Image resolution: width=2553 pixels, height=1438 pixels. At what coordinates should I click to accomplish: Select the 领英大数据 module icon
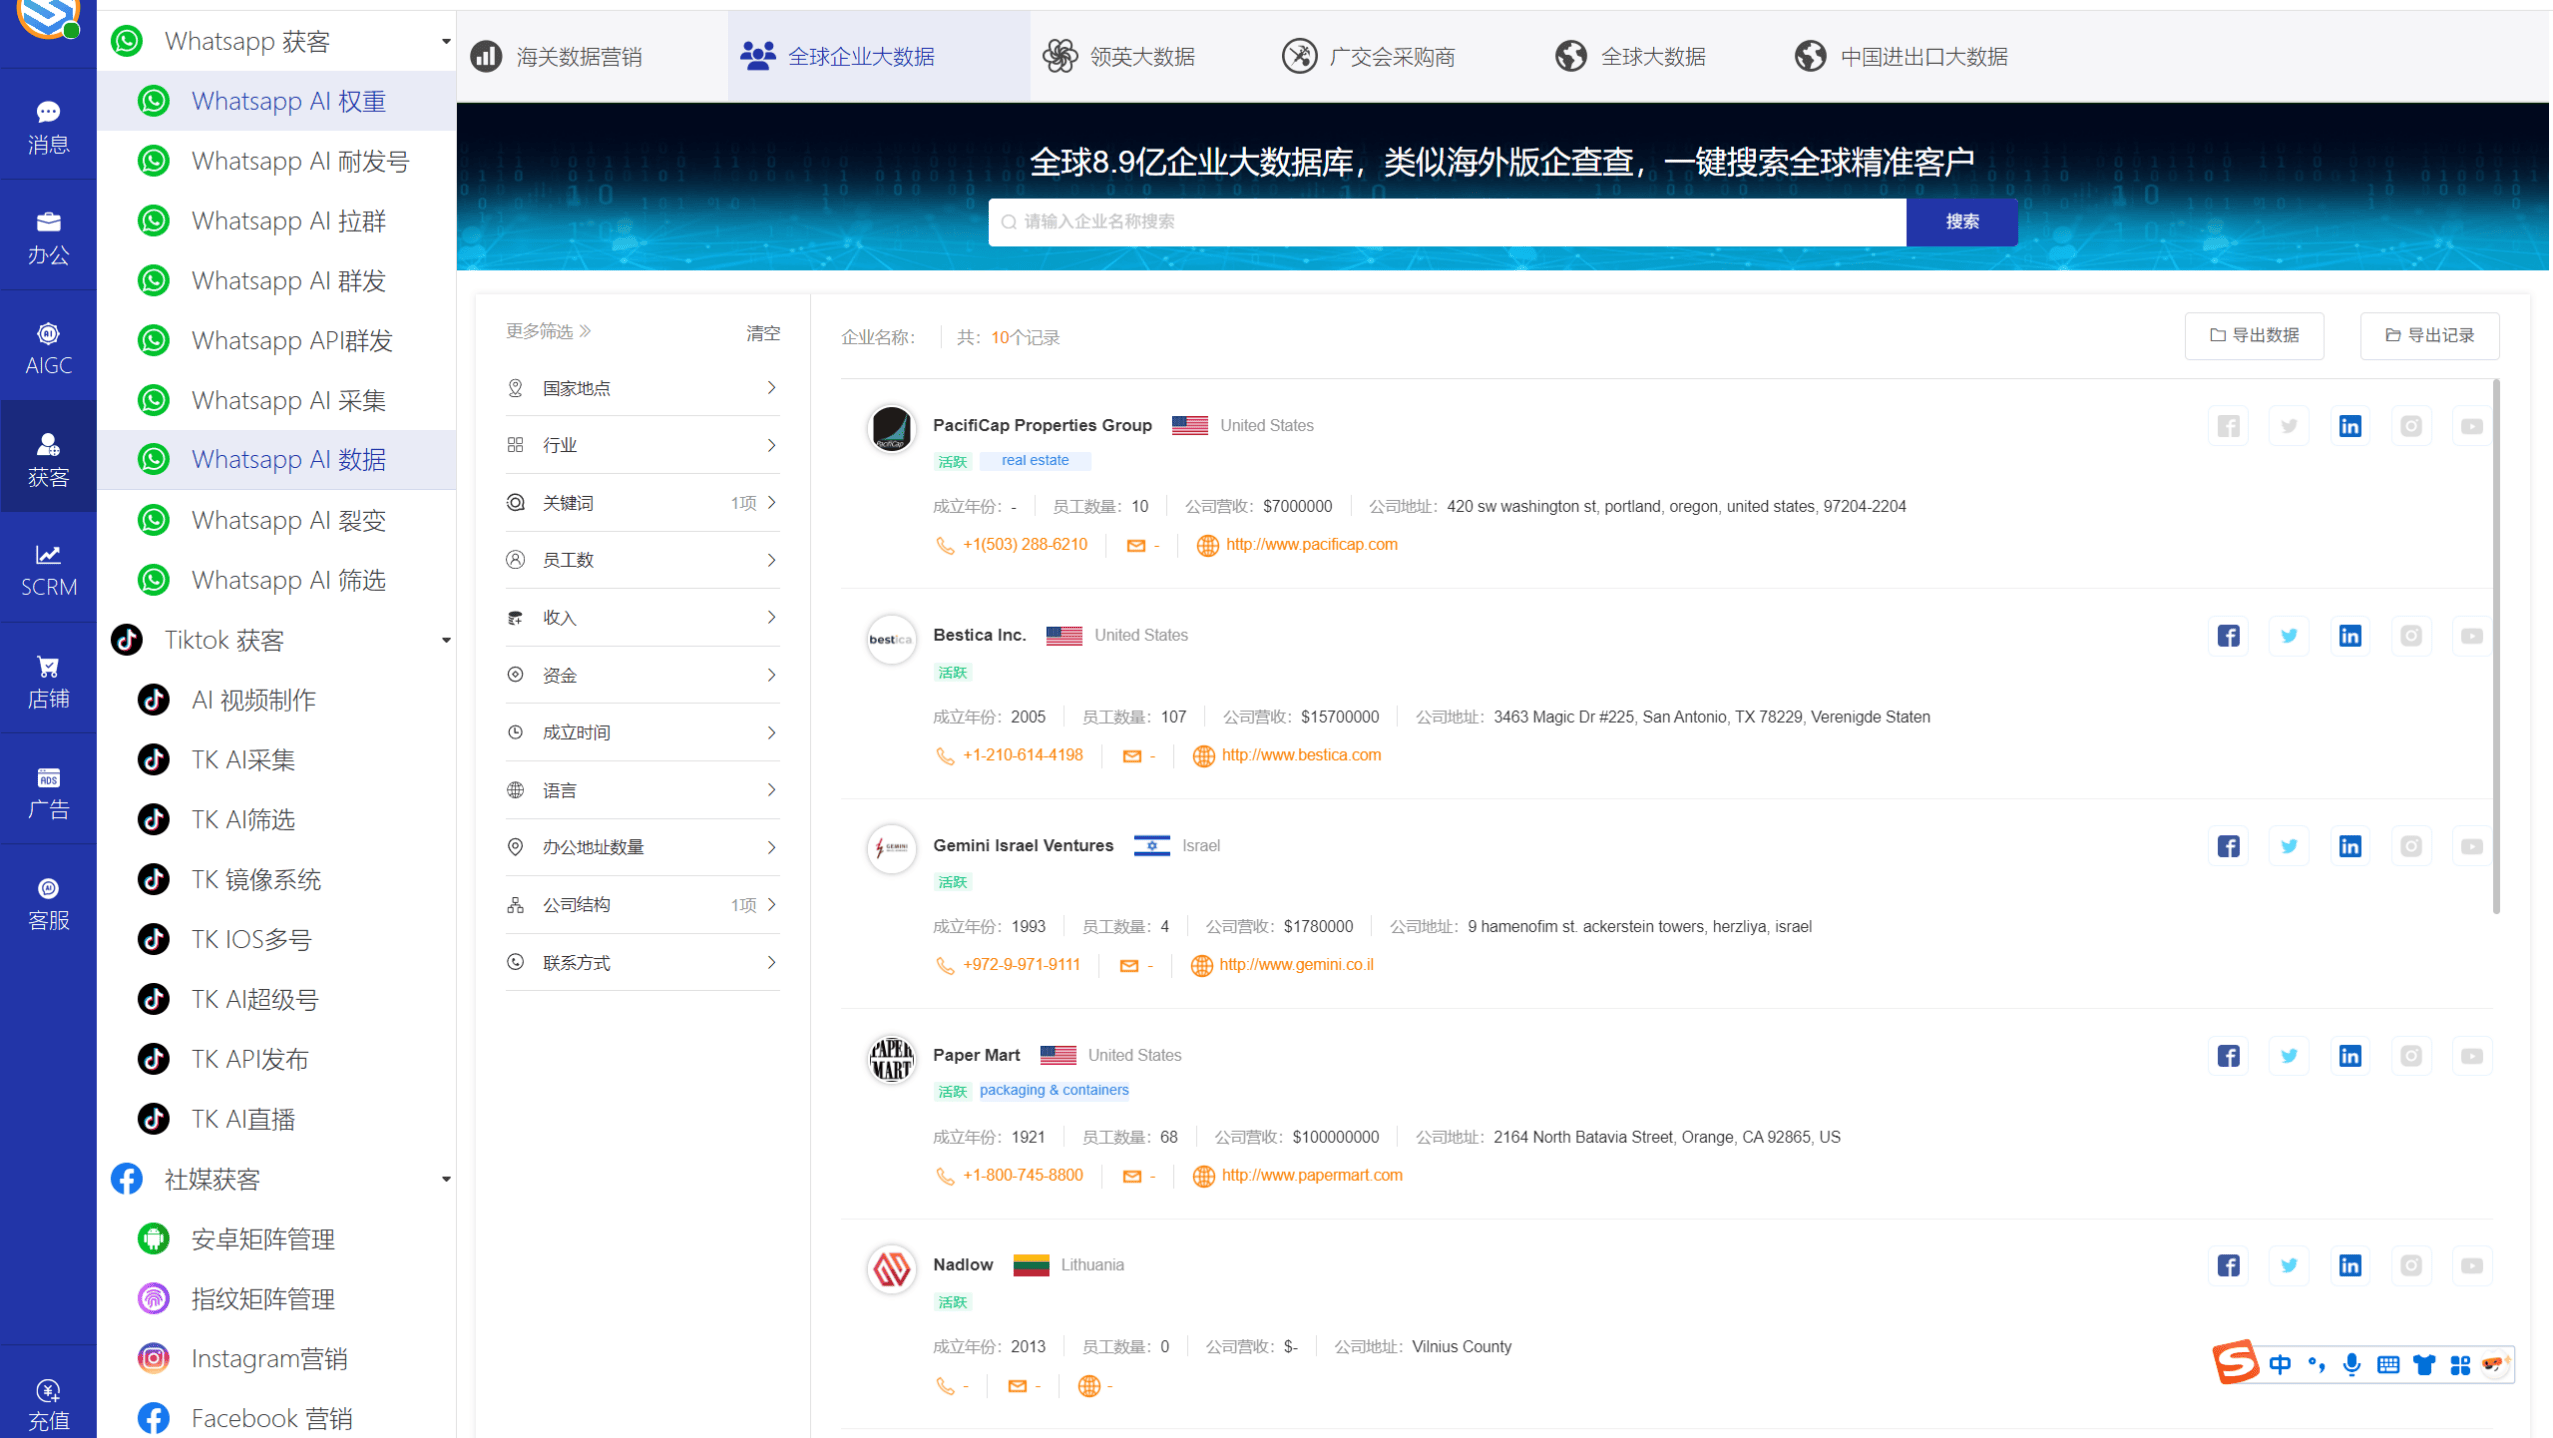tap(1063, 56)
